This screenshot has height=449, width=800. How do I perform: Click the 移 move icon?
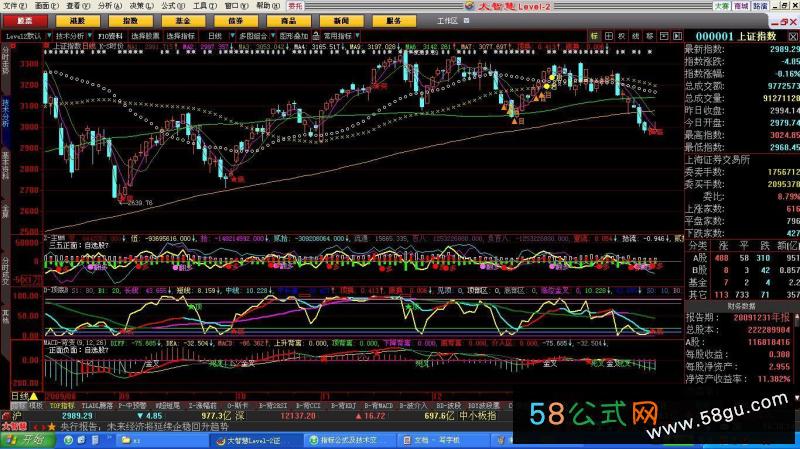649,36
